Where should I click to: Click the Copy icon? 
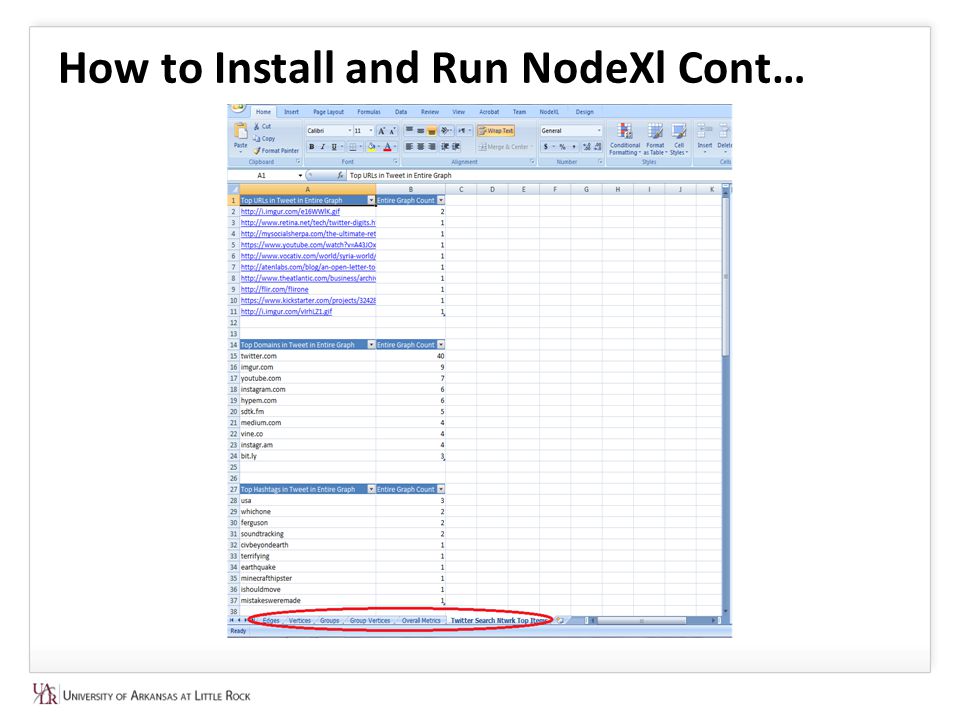point(257,138)
